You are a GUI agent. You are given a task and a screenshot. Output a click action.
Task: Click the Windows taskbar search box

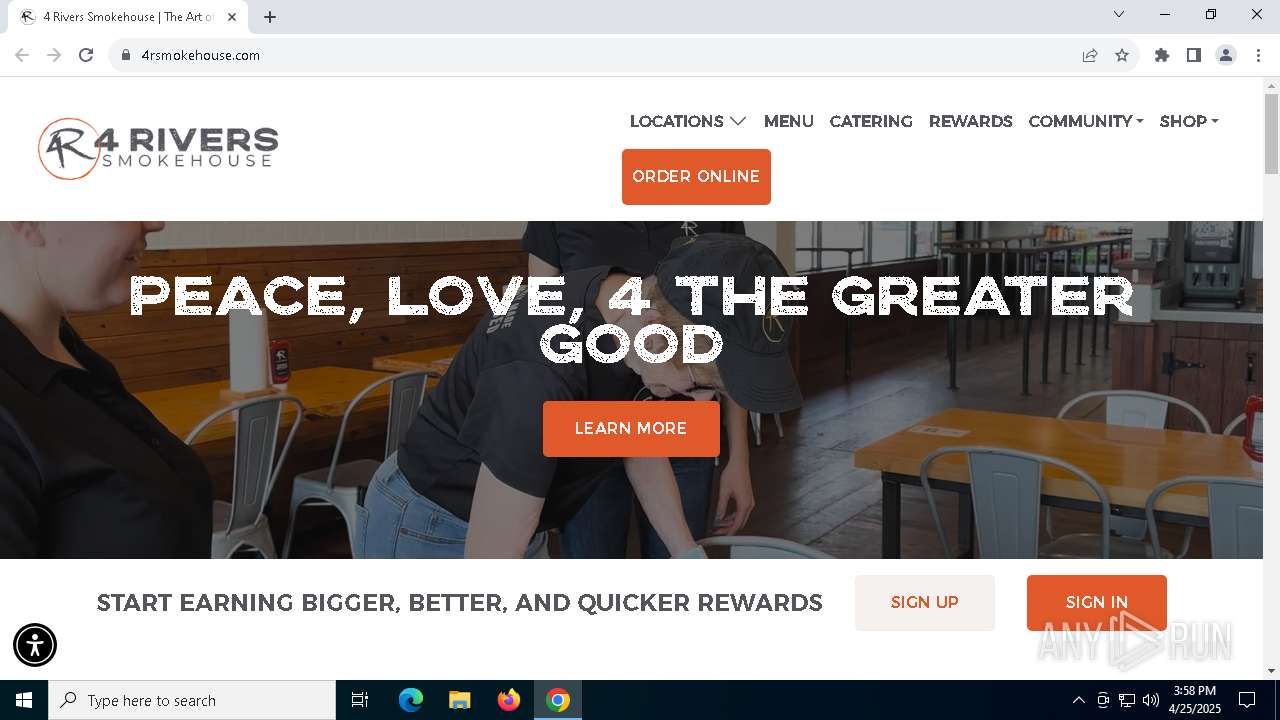192,700
